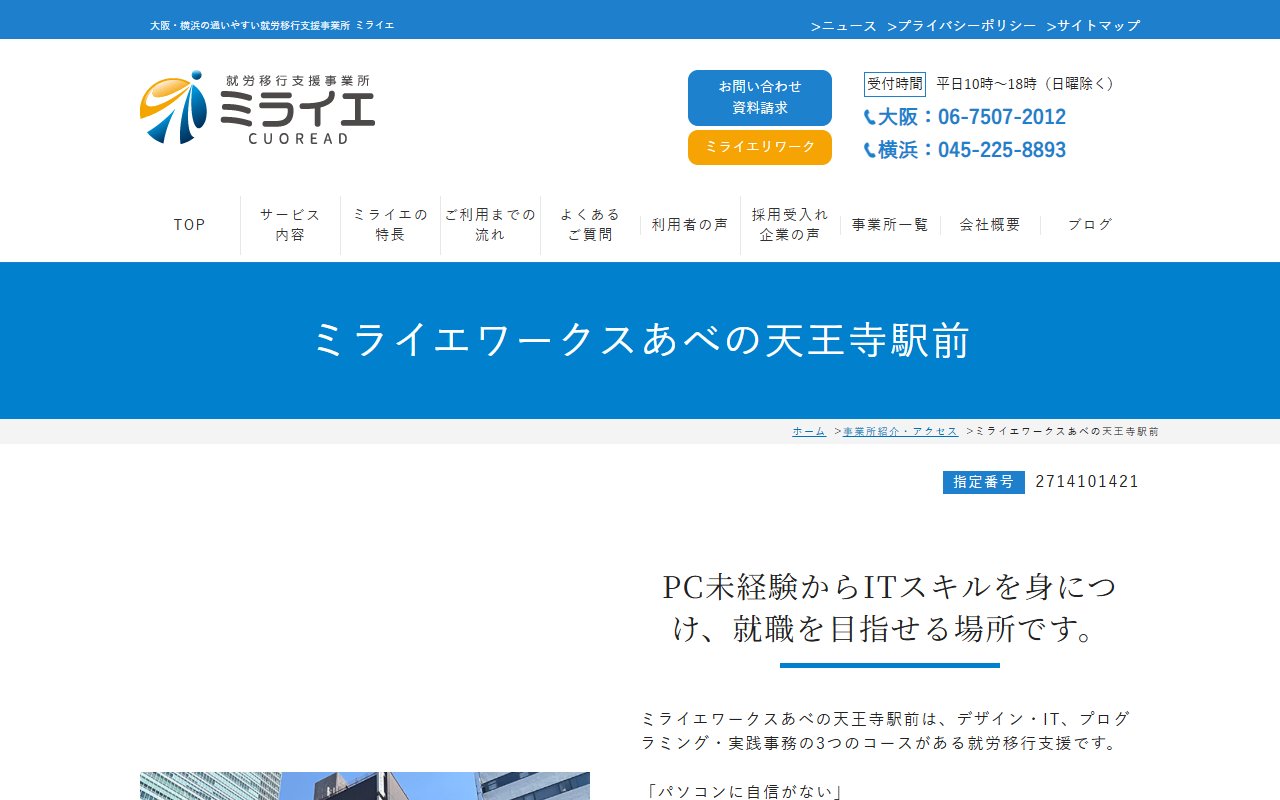The width and height of the screenshot is (1280, 800).
Task: Open ブログ menu item
Action: pos(1090,225)
